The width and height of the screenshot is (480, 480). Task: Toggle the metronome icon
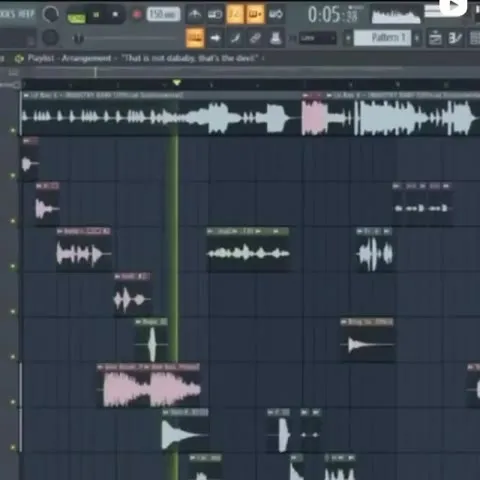coord(195,14)
